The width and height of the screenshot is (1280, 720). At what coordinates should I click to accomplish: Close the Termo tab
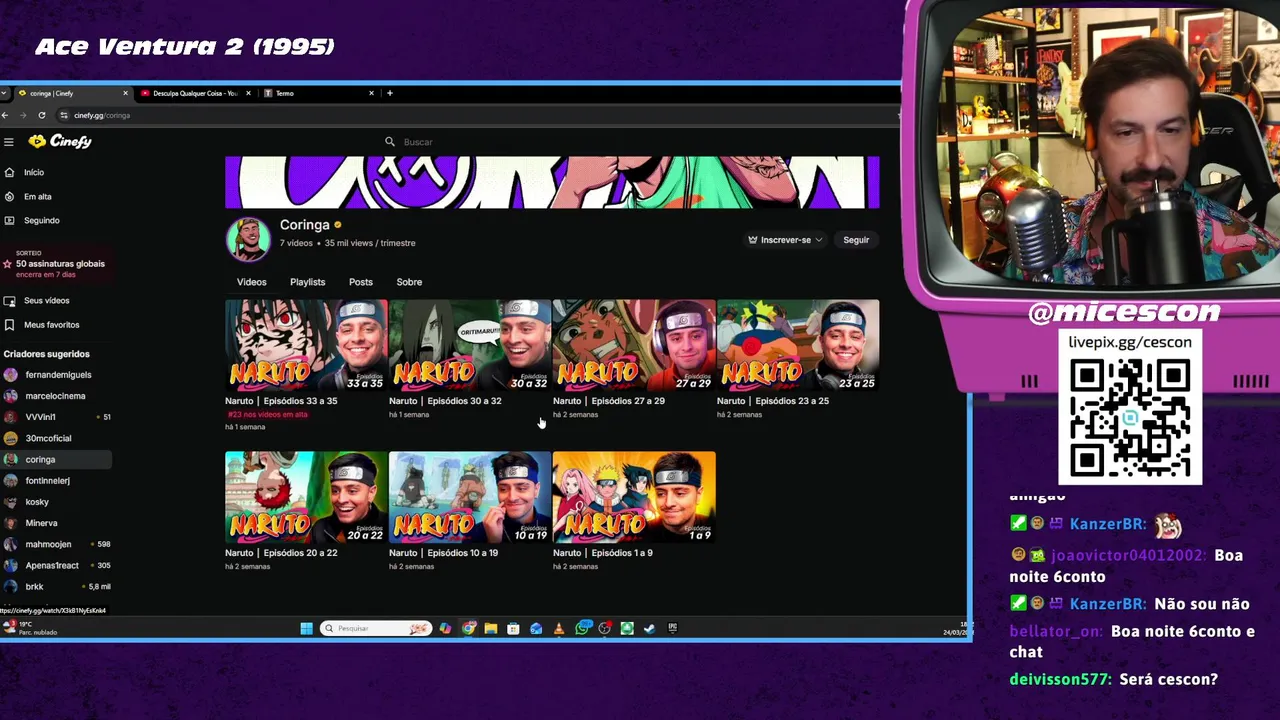[371, 93]
